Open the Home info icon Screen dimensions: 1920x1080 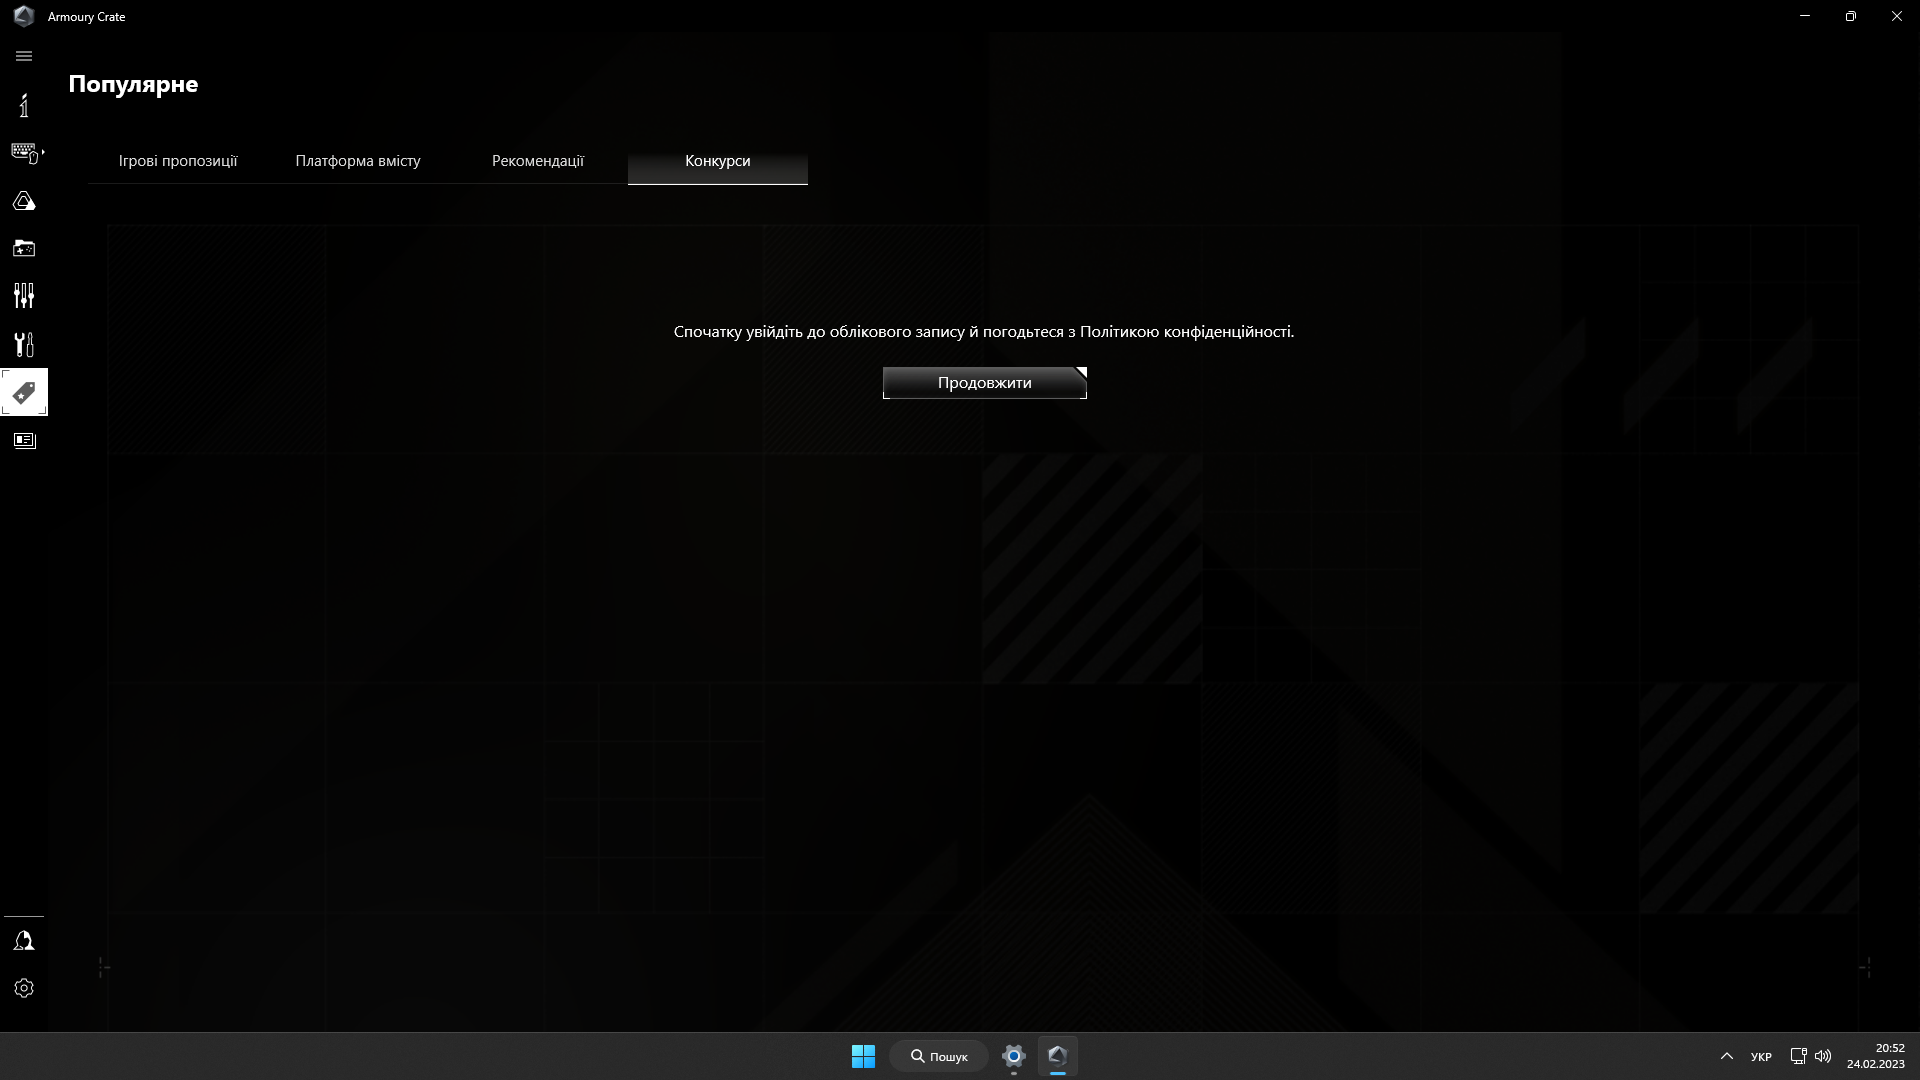click(x=24, y=105)
